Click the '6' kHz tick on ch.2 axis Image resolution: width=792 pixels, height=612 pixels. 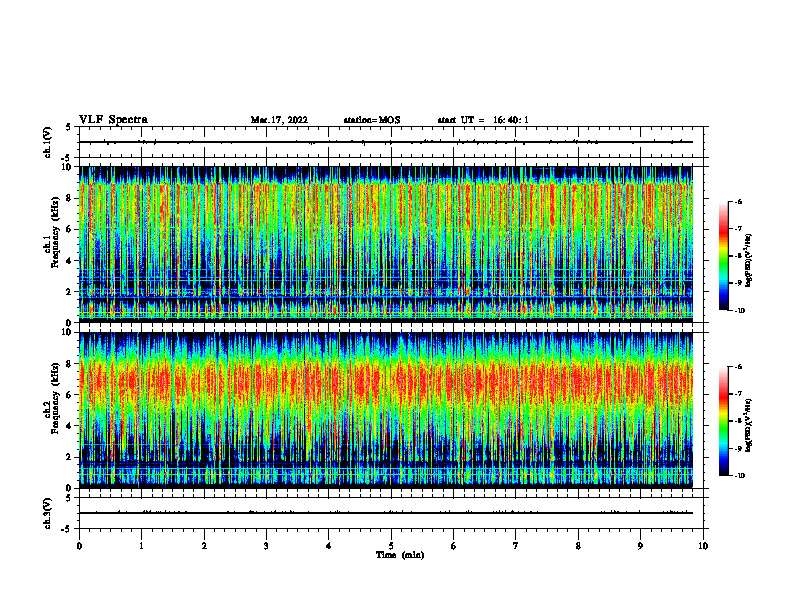70,395
